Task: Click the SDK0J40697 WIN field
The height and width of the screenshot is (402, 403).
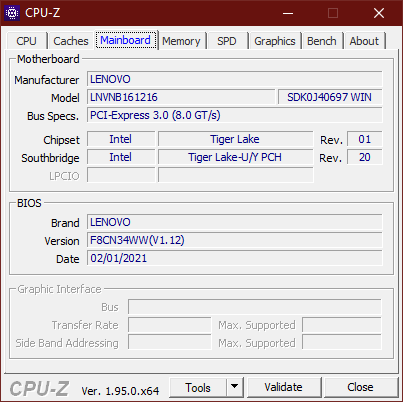Action: tap(330, 97)
